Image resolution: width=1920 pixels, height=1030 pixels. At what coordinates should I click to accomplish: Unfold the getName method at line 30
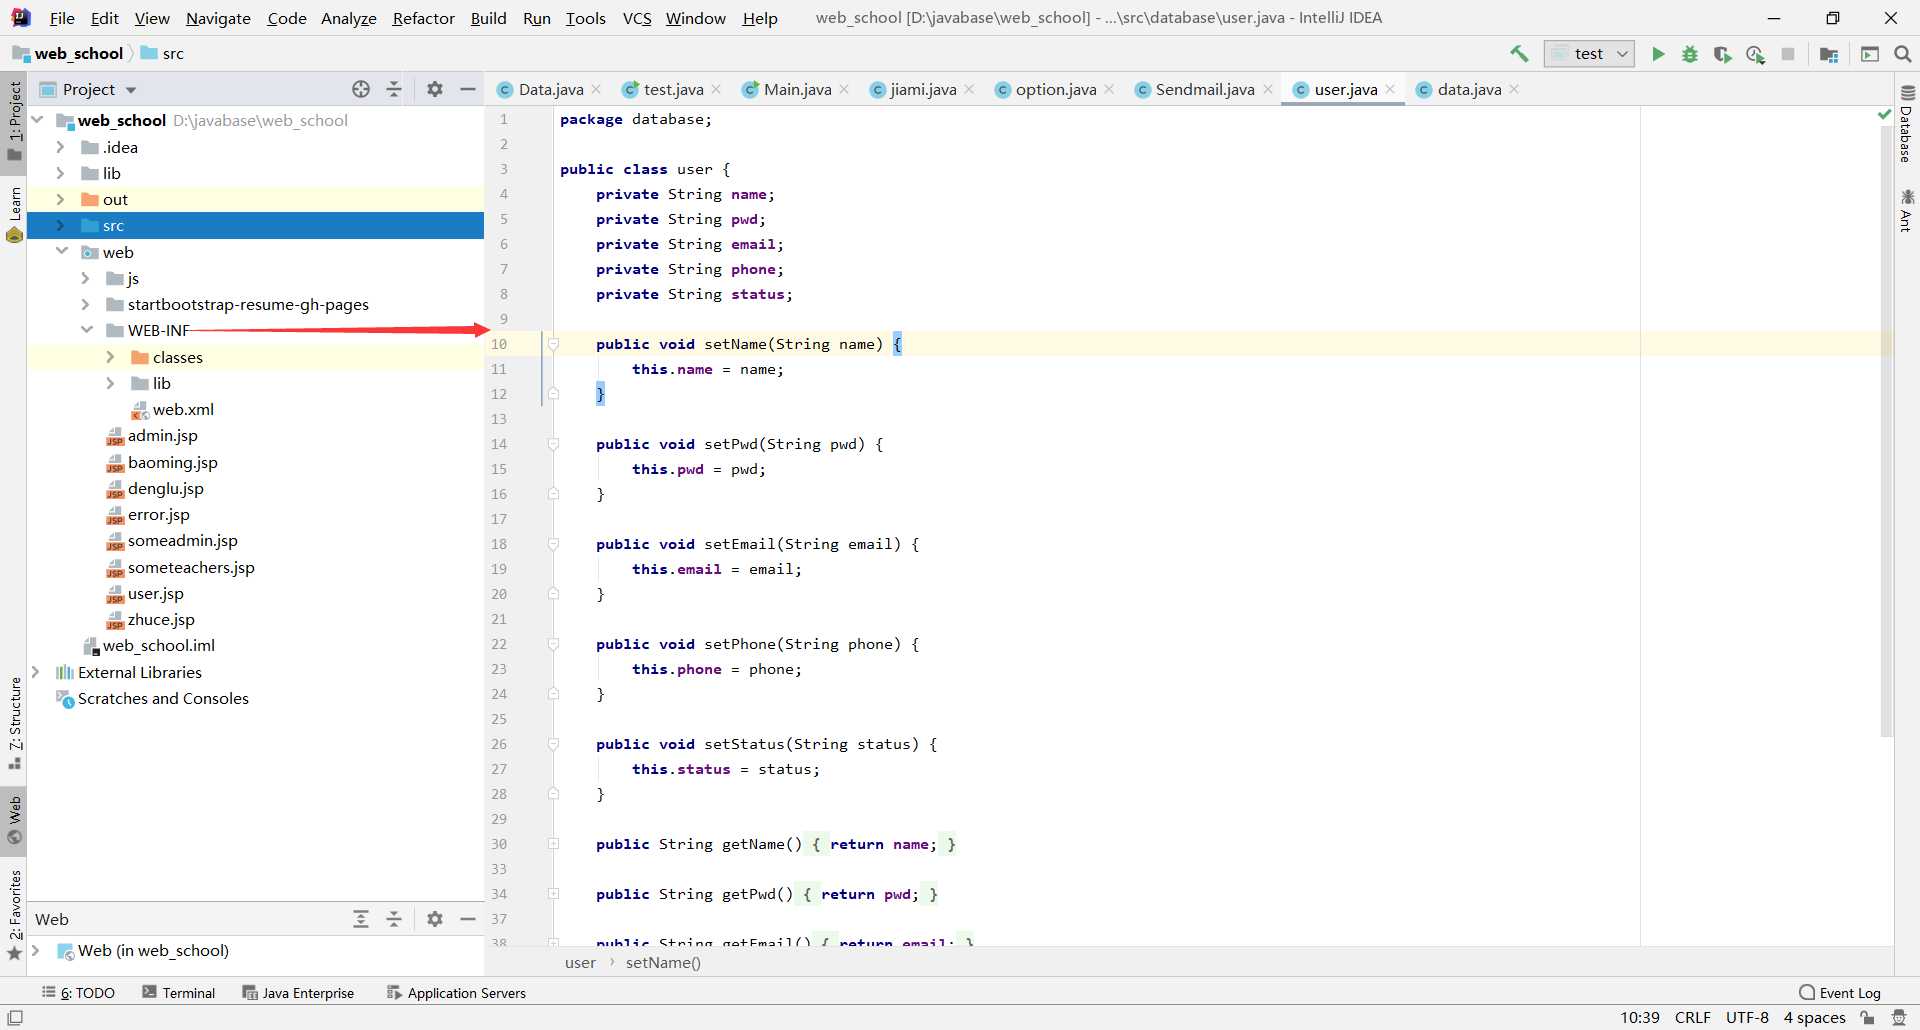tap(553, 844)
